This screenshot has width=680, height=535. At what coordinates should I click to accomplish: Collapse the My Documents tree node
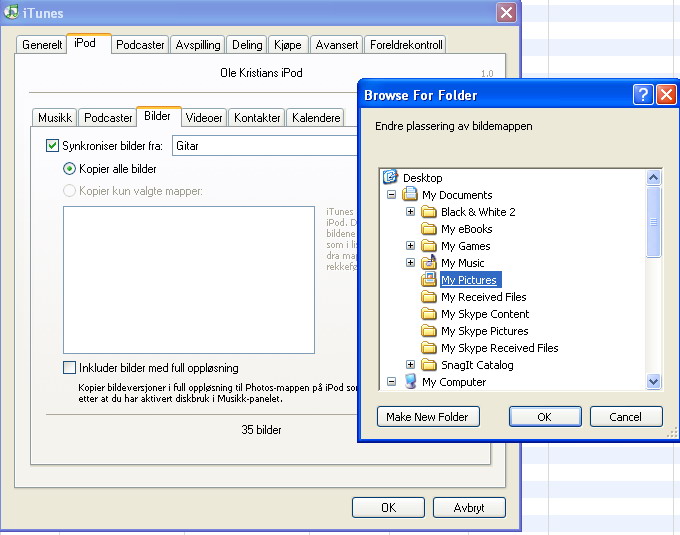click(391, 194)
